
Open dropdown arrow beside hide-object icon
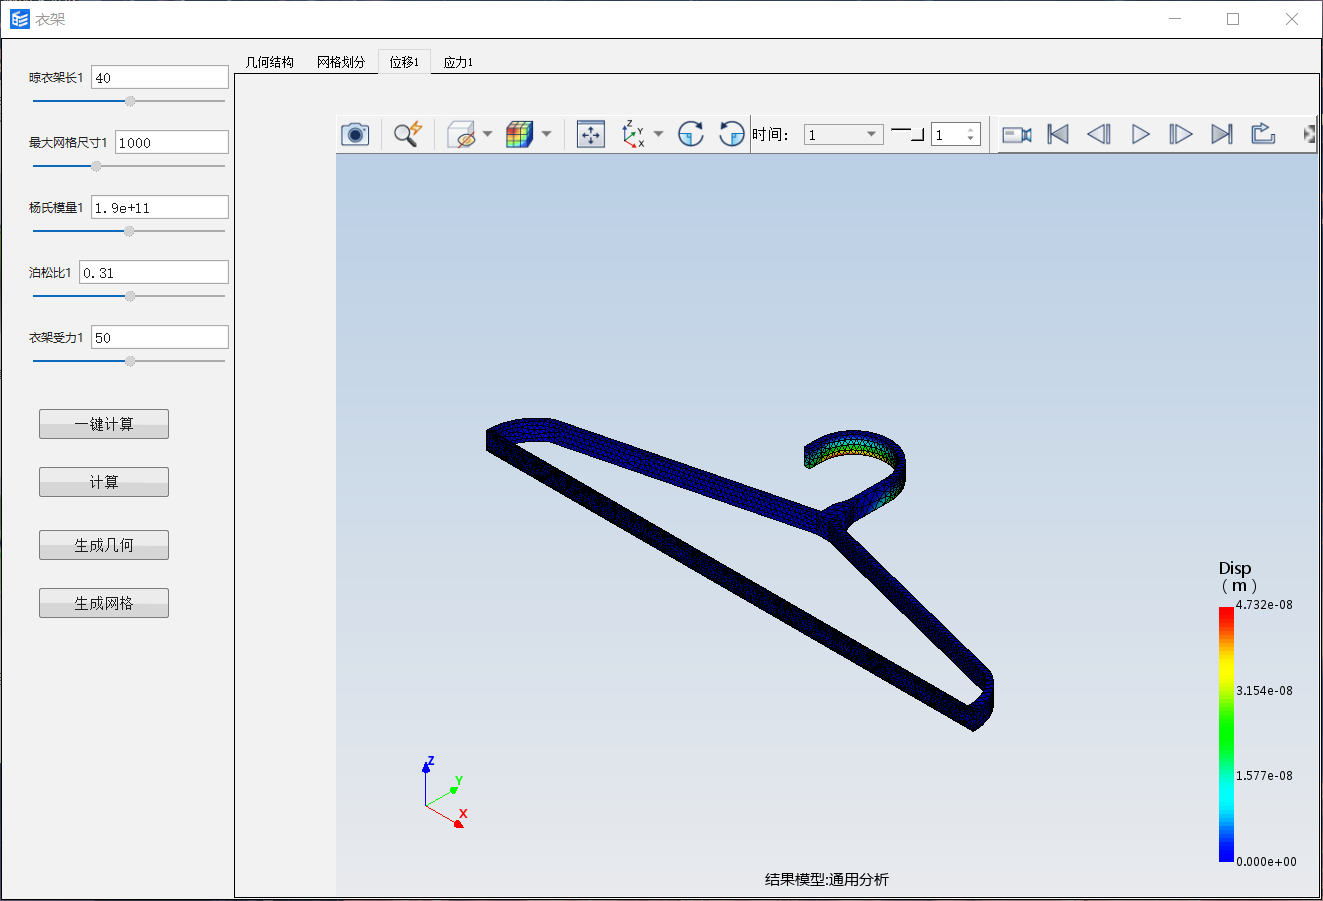pyautogui.click(x=487, y=134)
